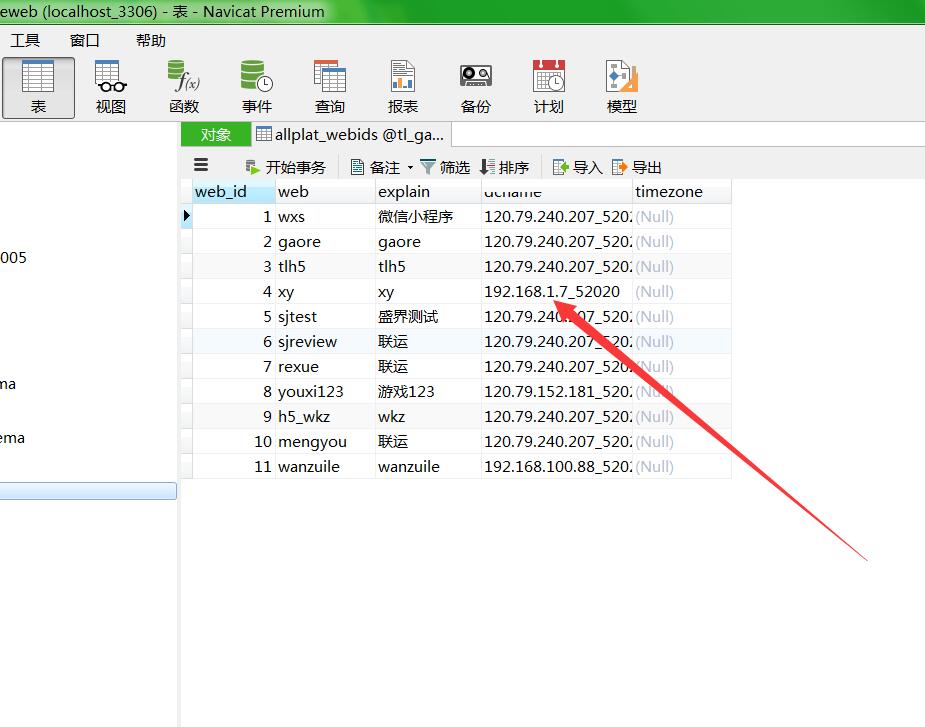The width and height of the screenshot is (925, 727).
Task: Expand the 备注 dropdown arrow
Action: tap(410, 168)
